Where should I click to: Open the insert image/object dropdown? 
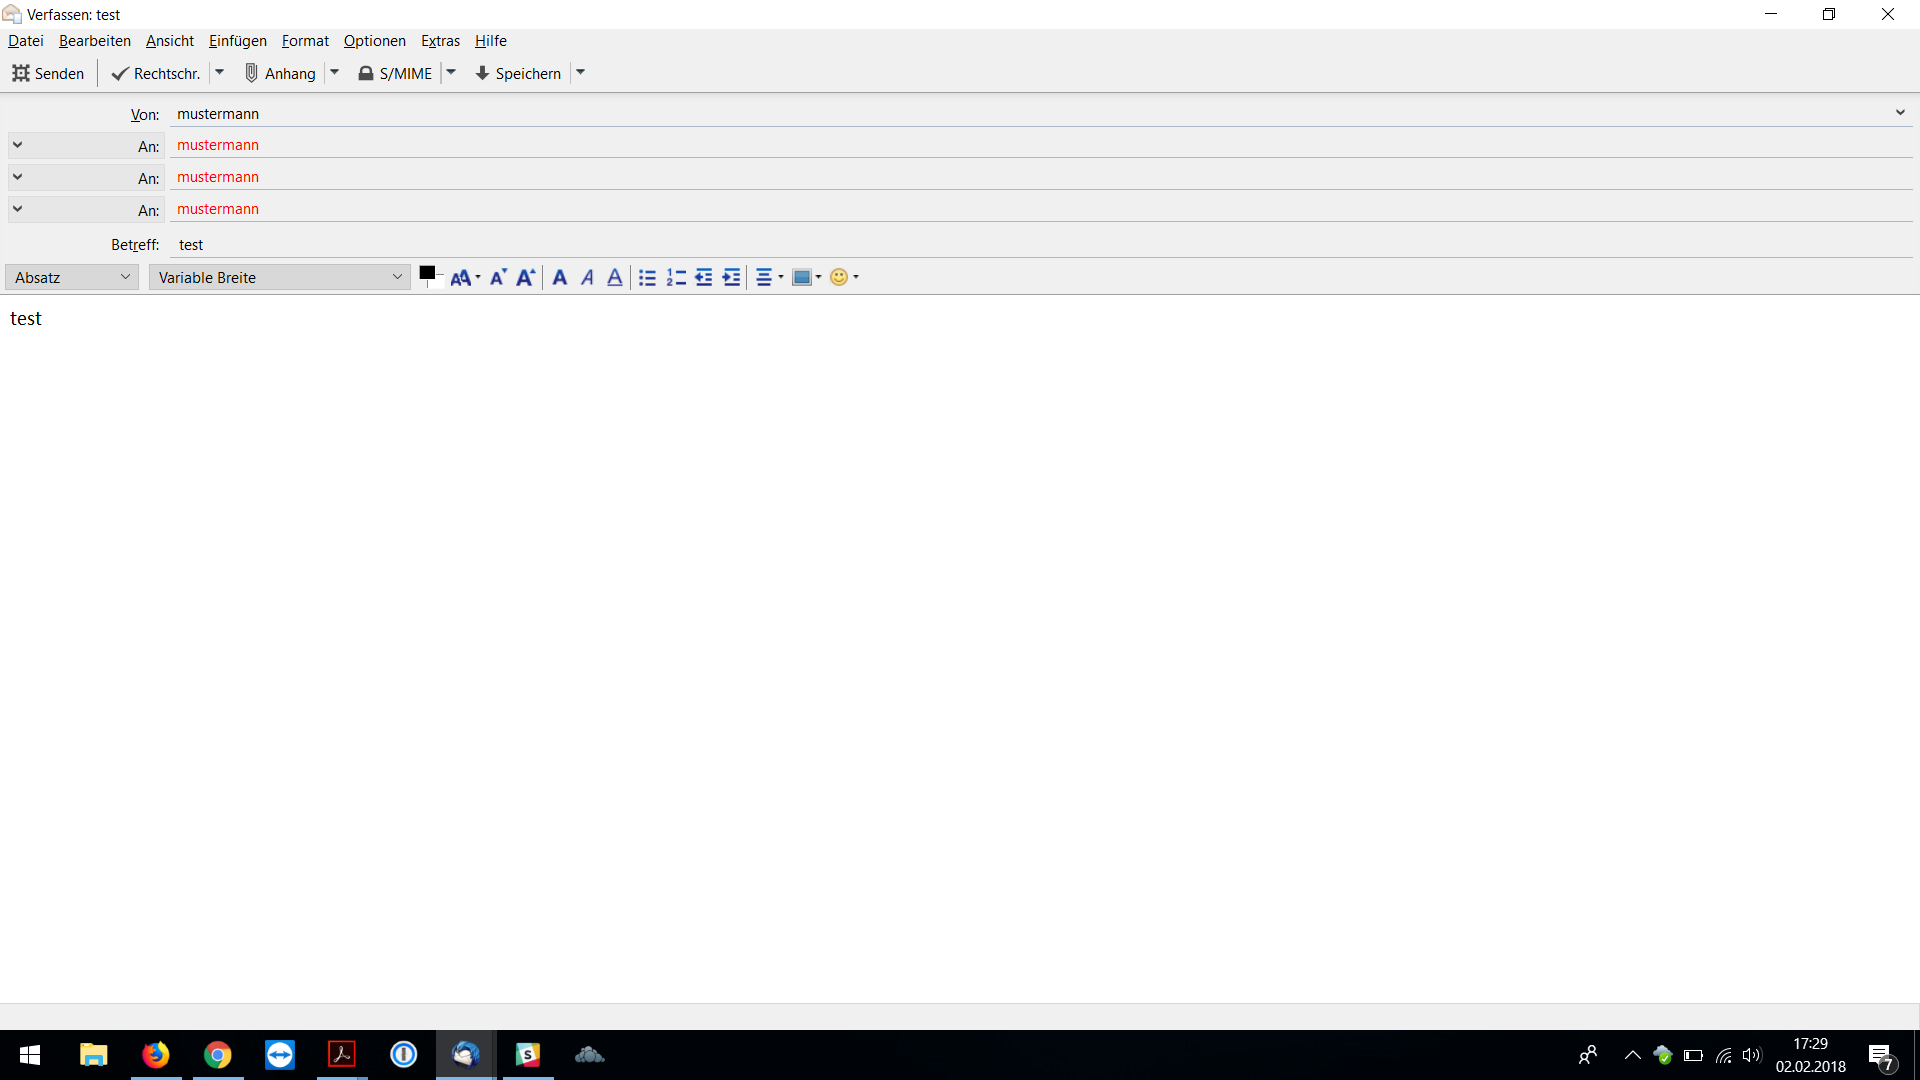click(x=806, y=278)
